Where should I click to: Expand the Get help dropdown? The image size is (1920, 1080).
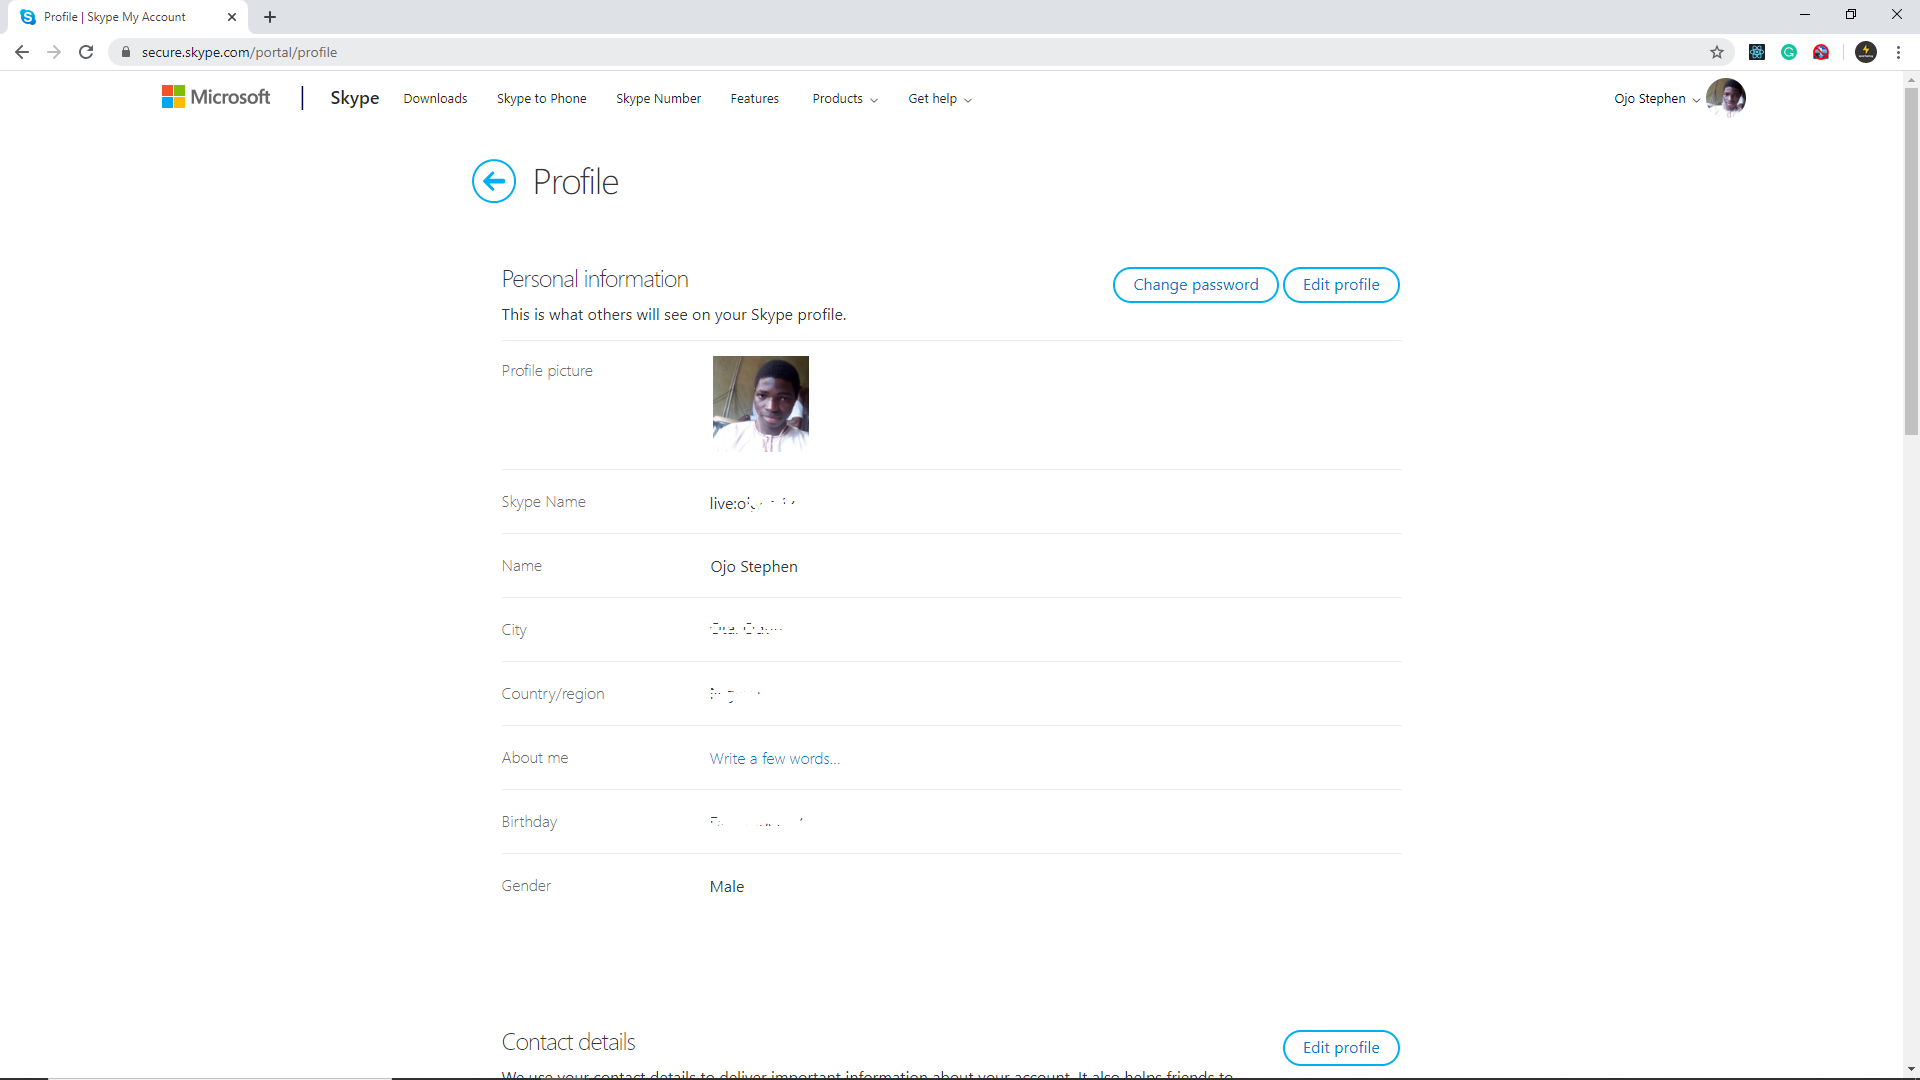point(940,98)
